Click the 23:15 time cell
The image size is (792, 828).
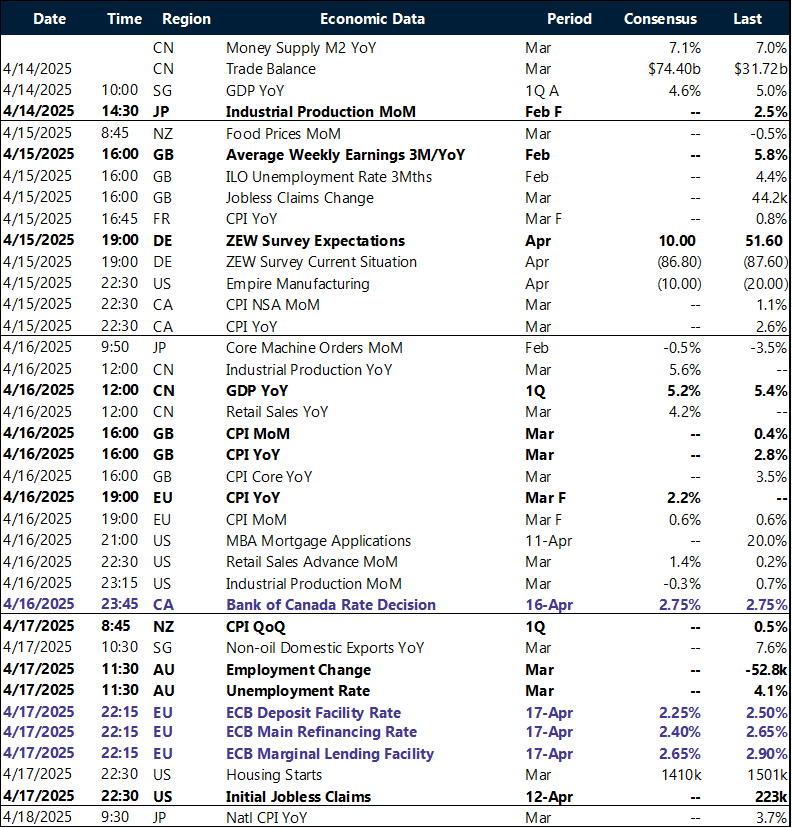(119, 583)
